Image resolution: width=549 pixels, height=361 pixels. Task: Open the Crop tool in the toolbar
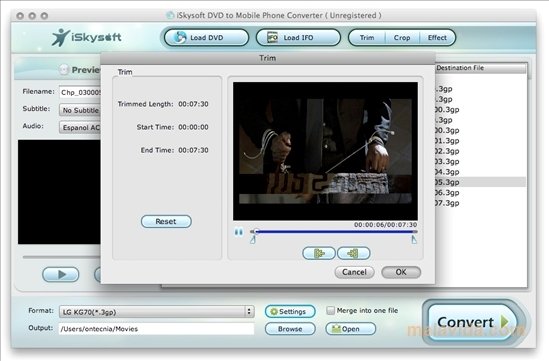(x=402, y=37)
